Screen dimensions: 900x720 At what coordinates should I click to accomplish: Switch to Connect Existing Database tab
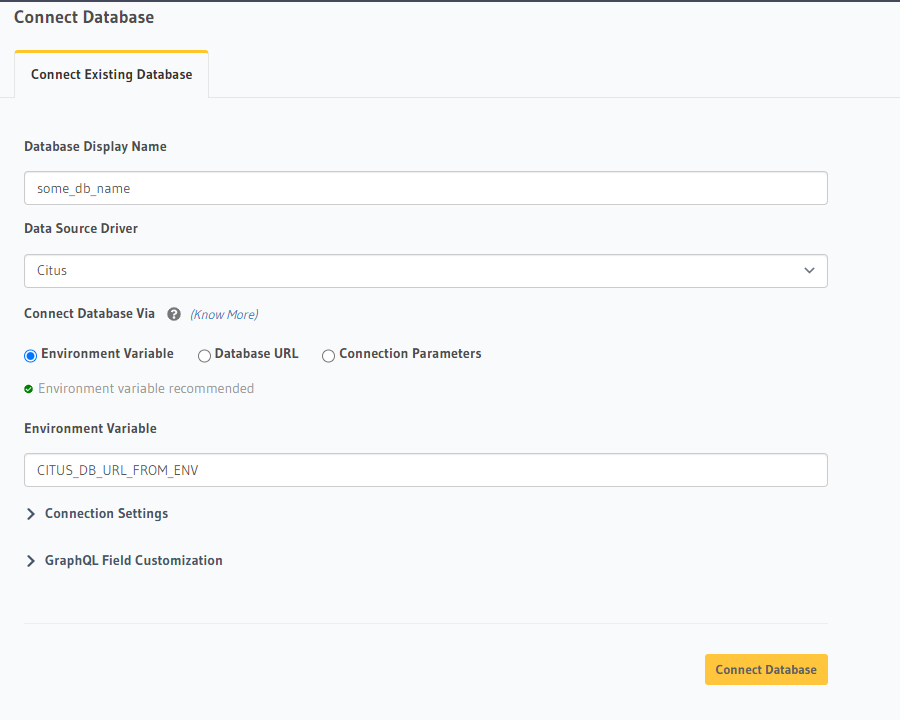[111, 75]
